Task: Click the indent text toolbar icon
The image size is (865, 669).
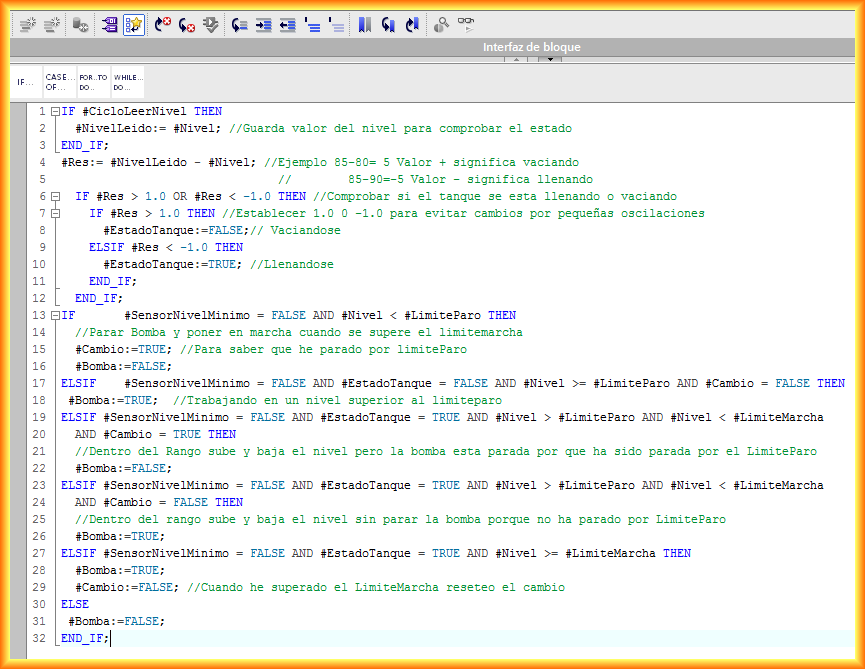Action: (264, 24)
